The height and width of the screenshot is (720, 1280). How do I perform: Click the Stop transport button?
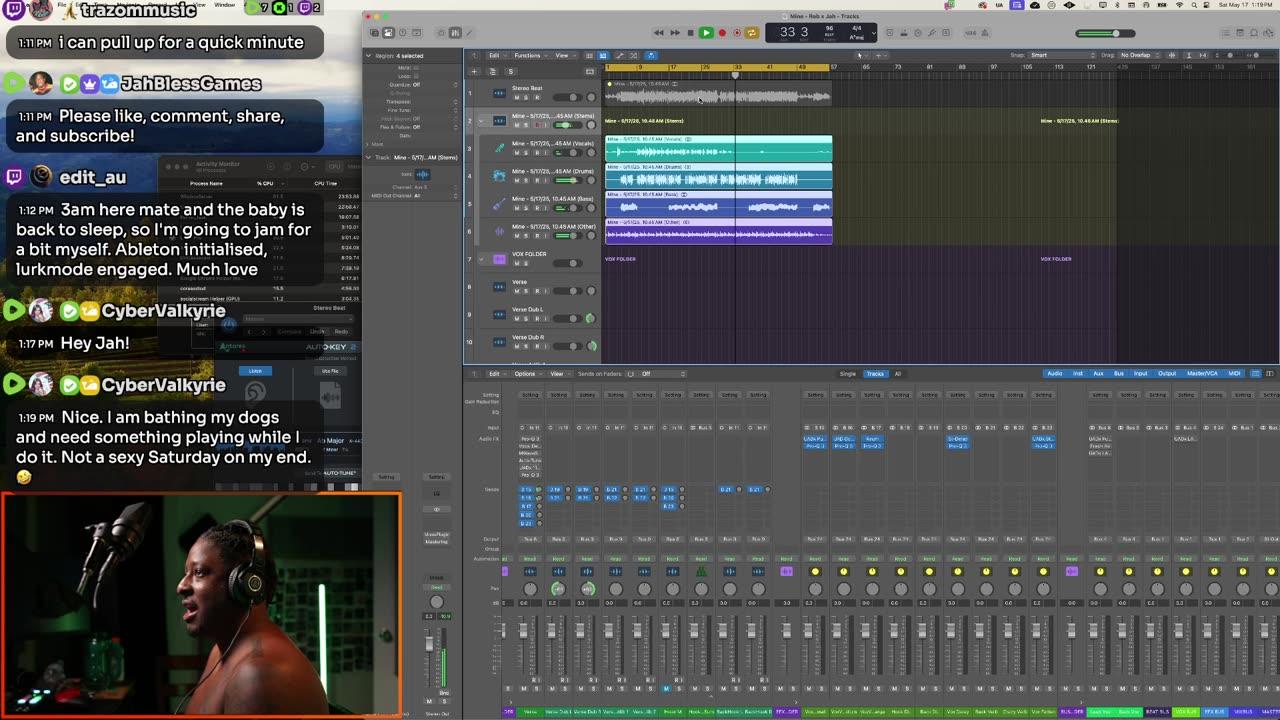[690, 33]
